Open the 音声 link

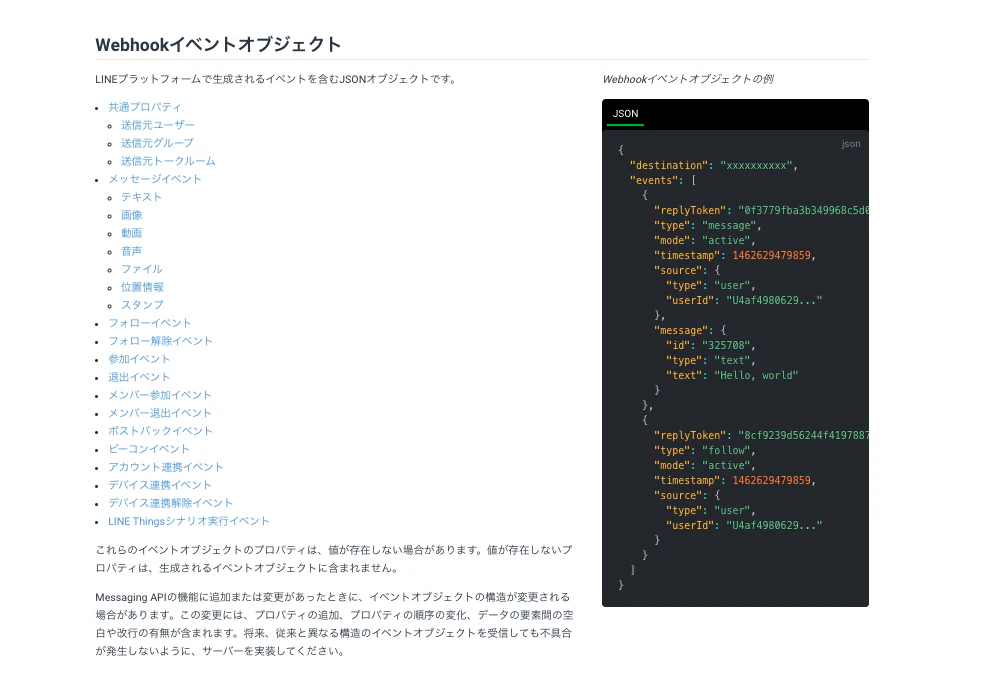point(131,251)
